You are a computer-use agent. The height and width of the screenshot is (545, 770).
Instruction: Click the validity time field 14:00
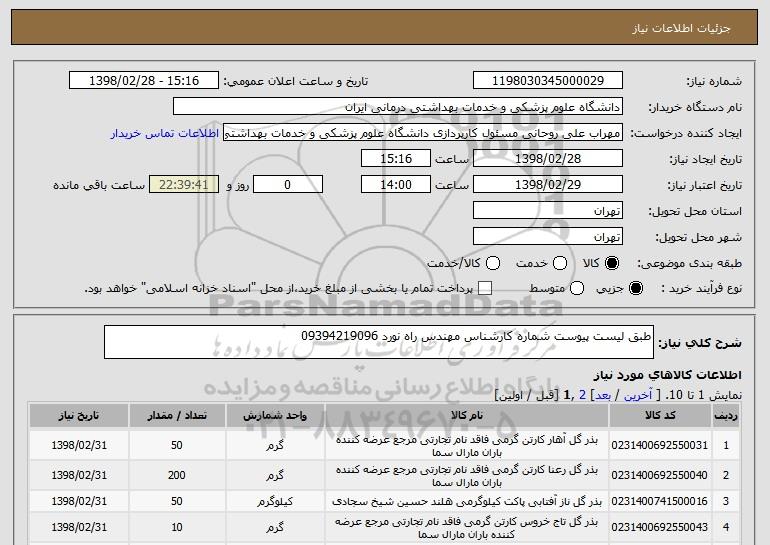(x=396, y=185)
